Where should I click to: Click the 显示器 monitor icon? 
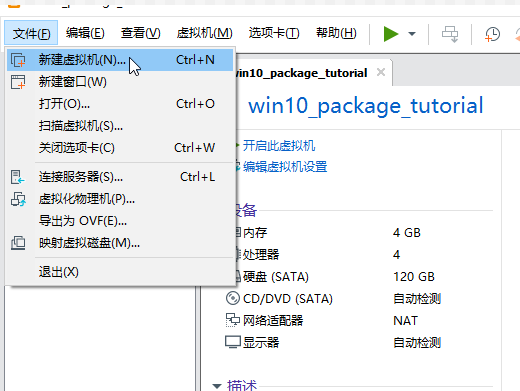[233, 342]
